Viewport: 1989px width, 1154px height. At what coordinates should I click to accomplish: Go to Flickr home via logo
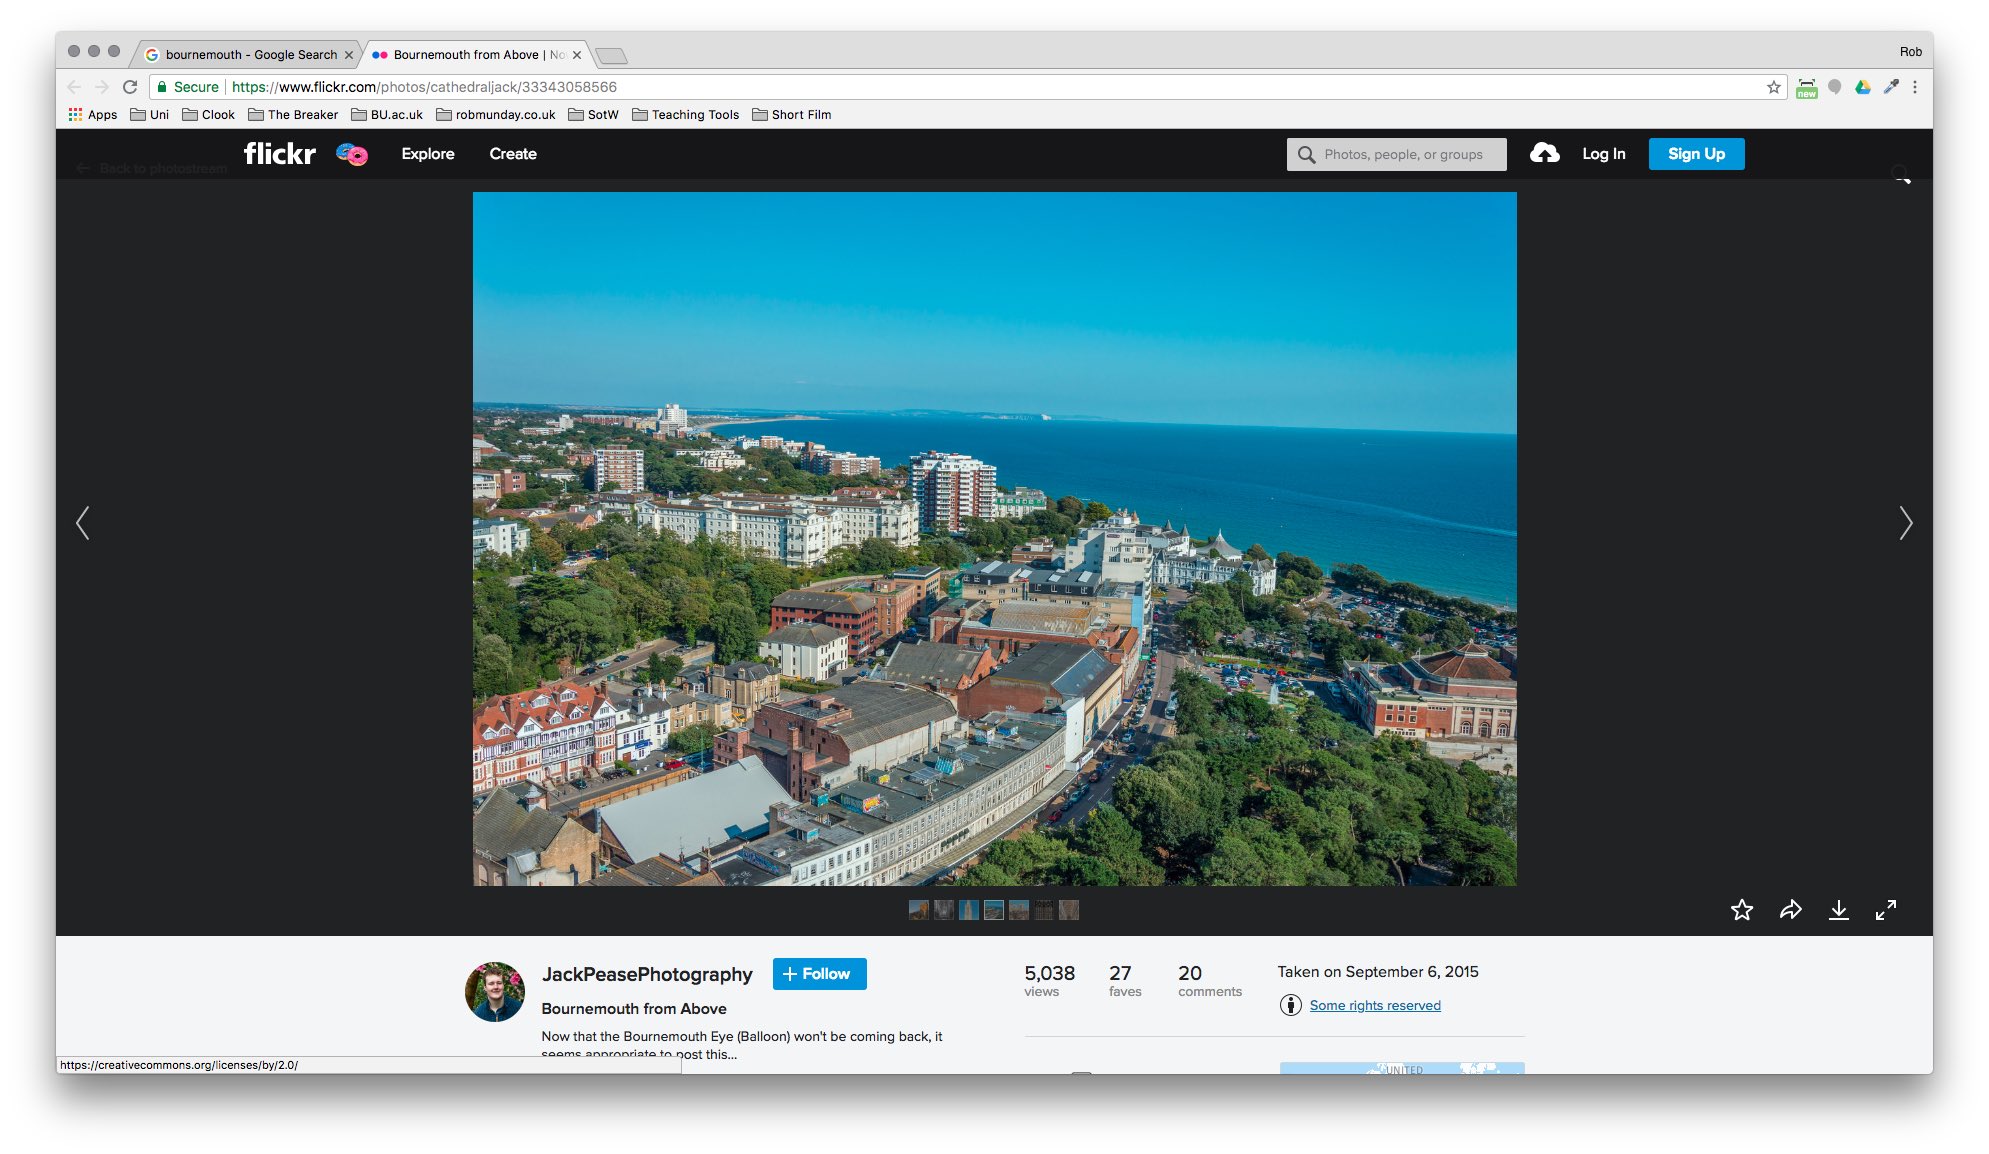pos(280,153)
